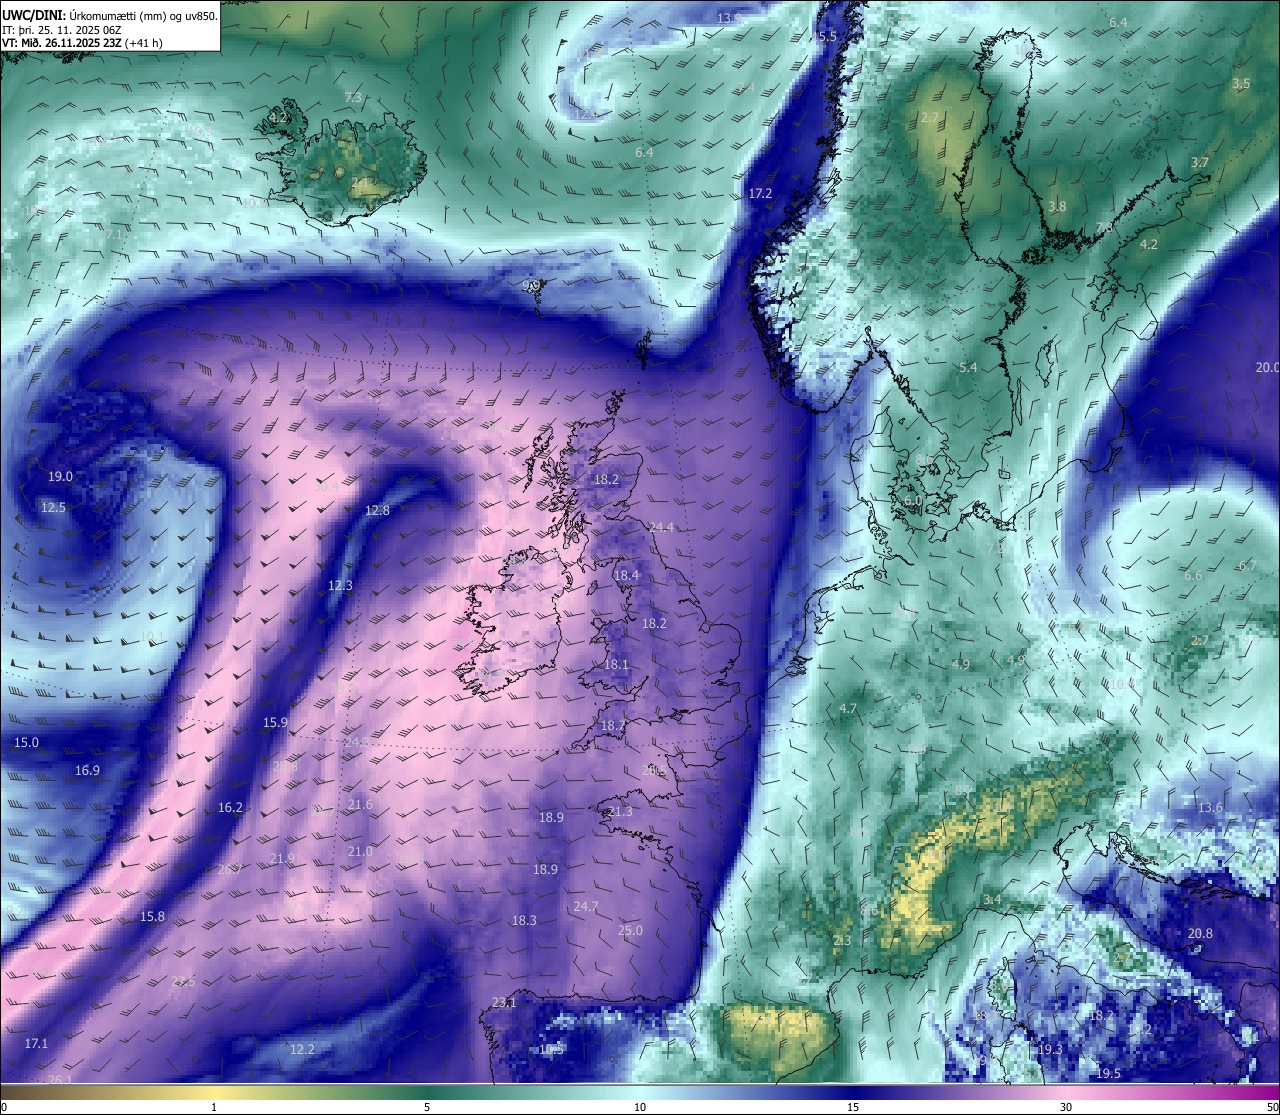Click the 9.9 value near the Faroe Islands
This screenshot has width=1280, height=1115.
tap(532, 286)
